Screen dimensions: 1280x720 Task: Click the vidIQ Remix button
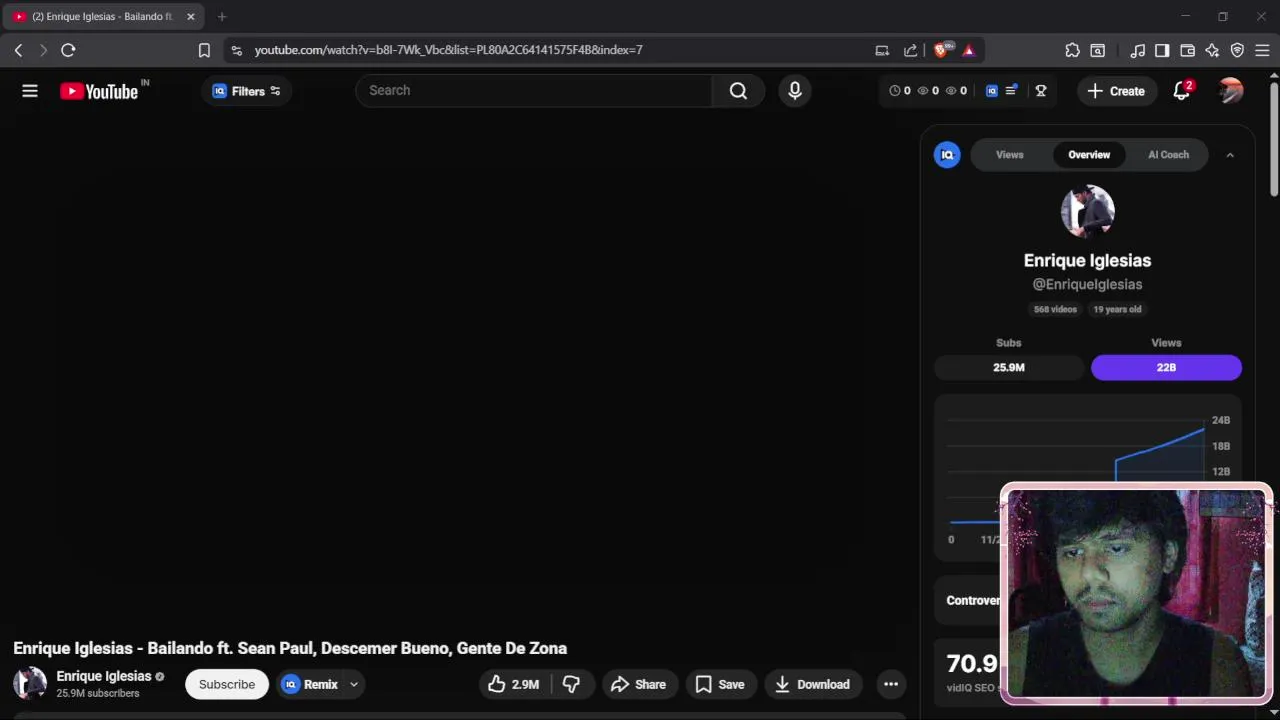[x=310, y=684]
